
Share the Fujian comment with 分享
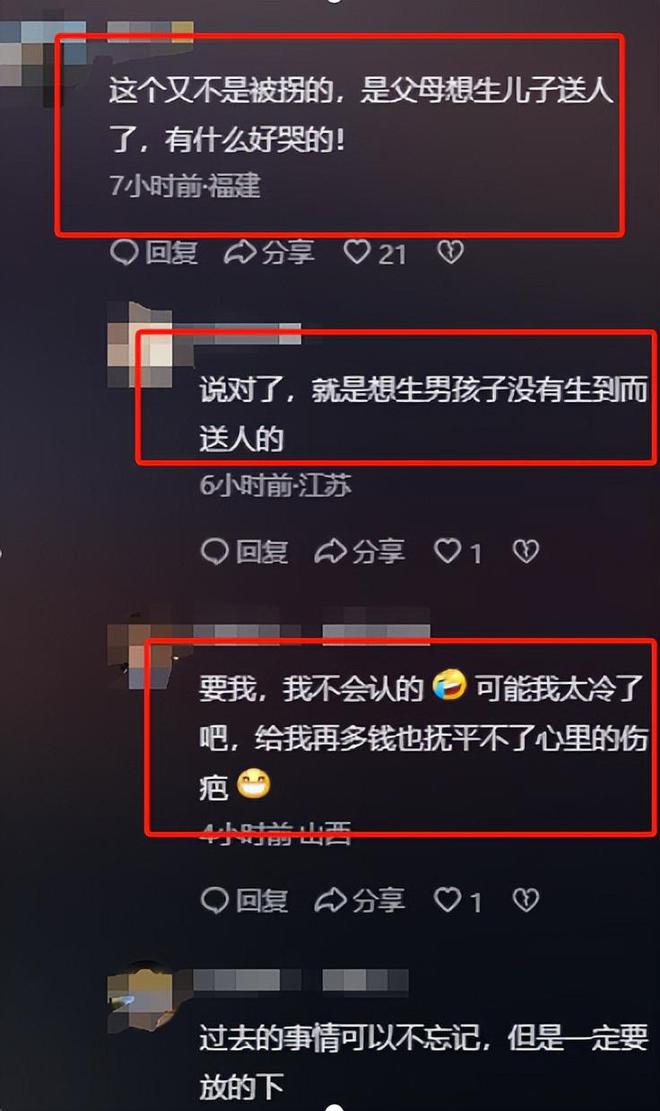269,252
